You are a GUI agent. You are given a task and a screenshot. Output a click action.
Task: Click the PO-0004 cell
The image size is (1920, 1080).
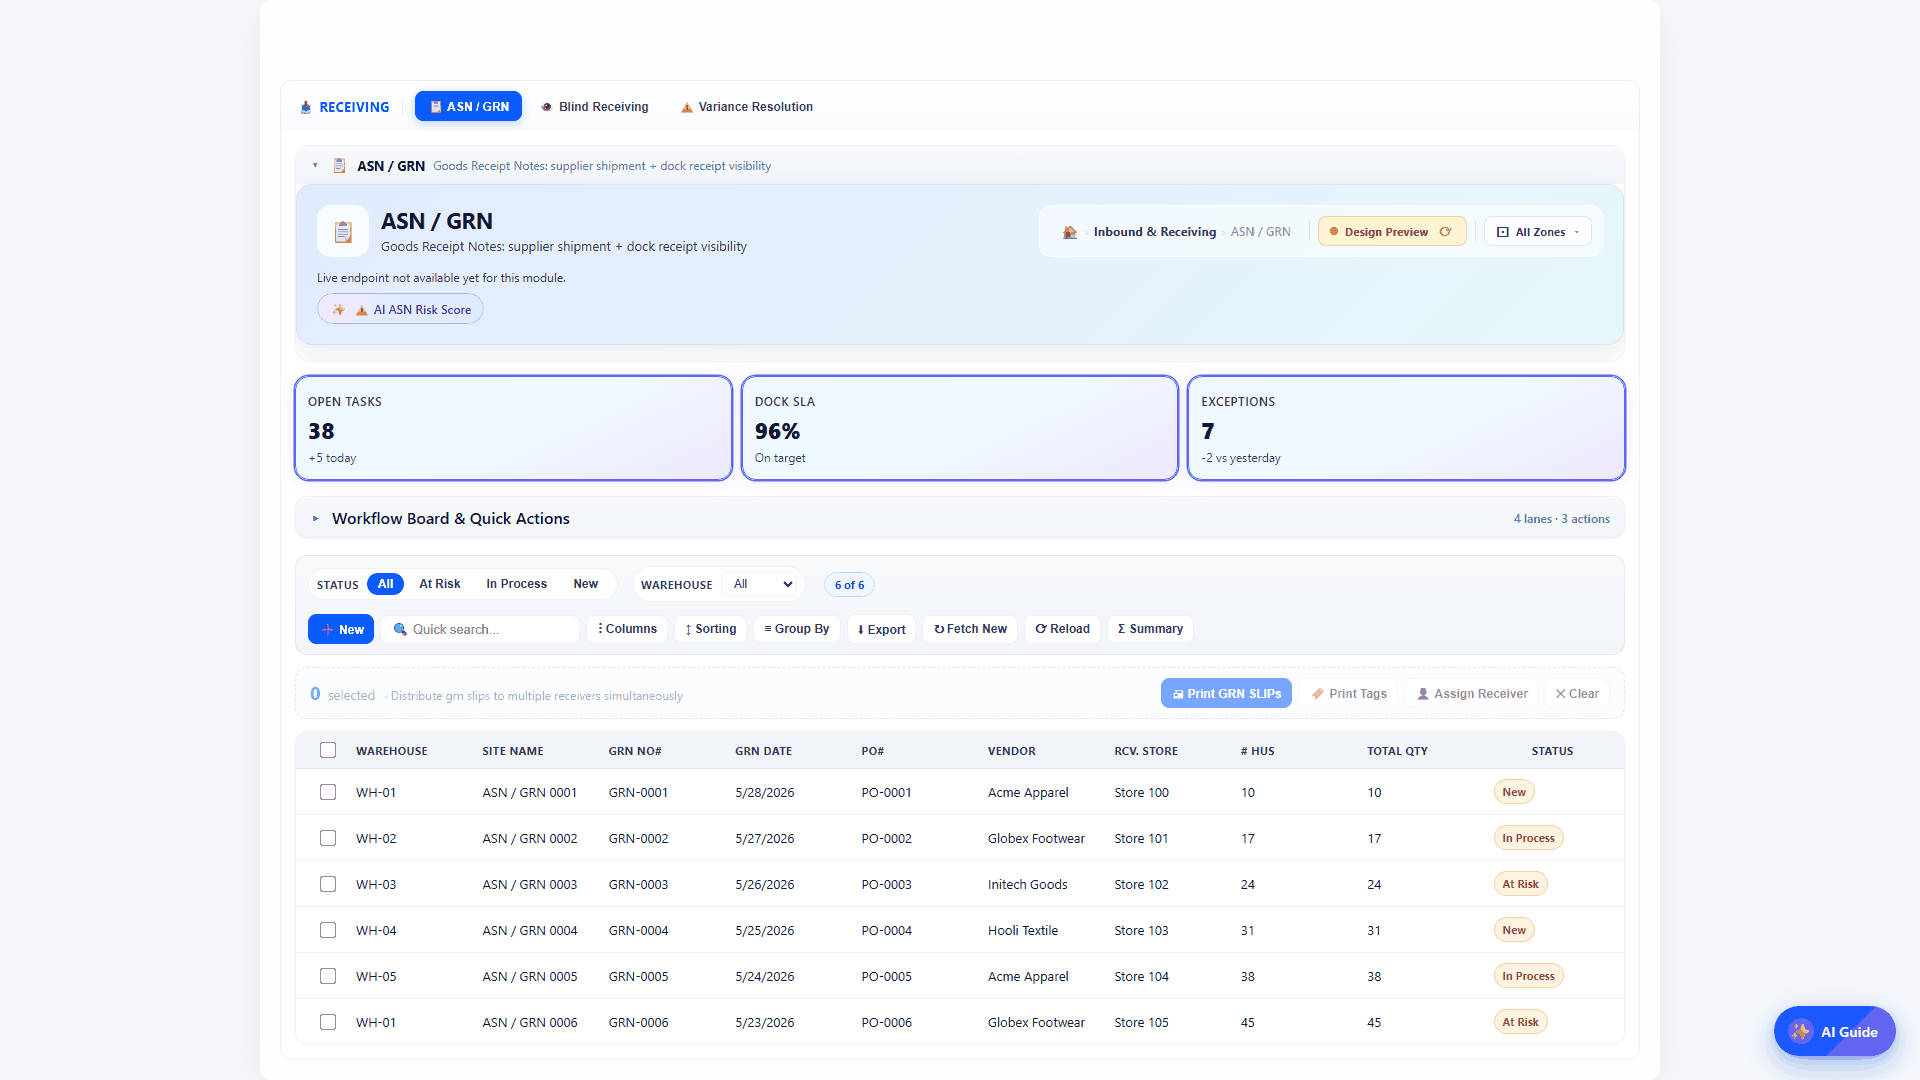886,930
